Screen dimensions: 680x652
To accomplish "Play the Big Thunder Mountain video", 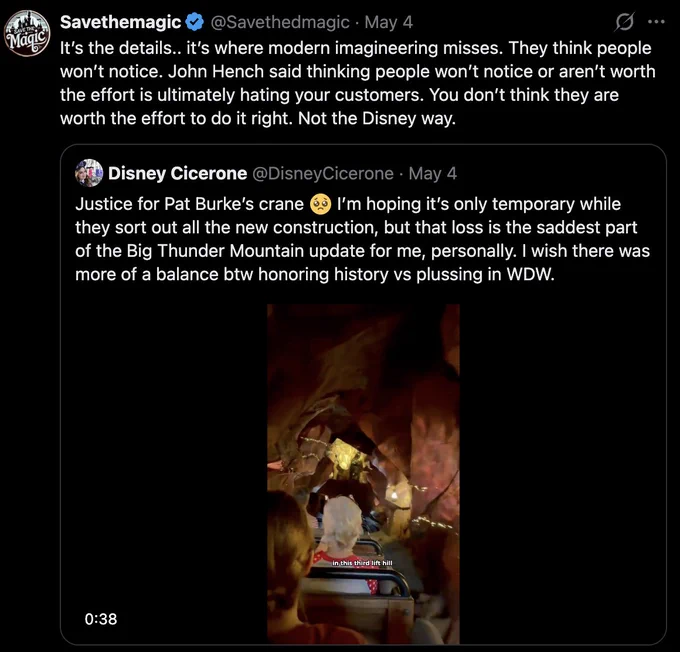I will 363,474.
